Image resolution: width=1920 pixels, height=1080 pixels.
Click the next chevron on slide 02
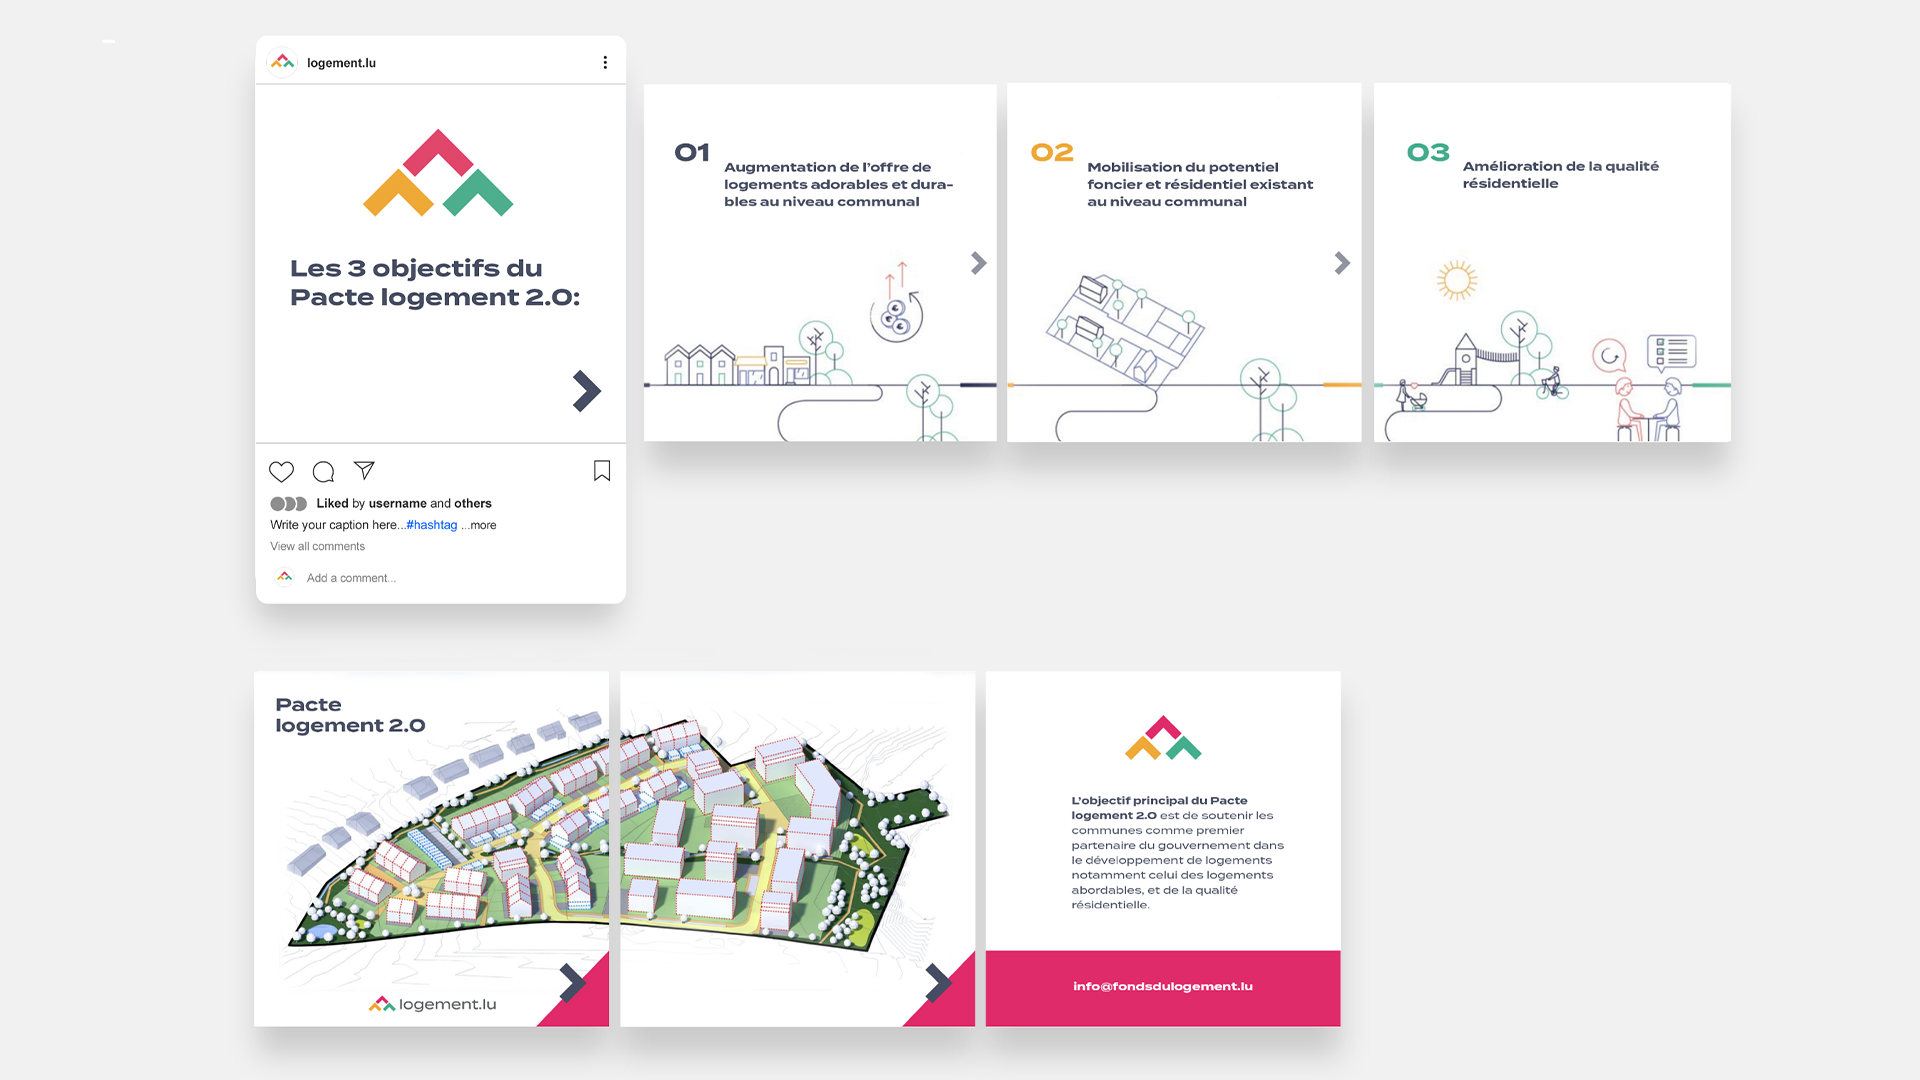(x=1342, y=263)
